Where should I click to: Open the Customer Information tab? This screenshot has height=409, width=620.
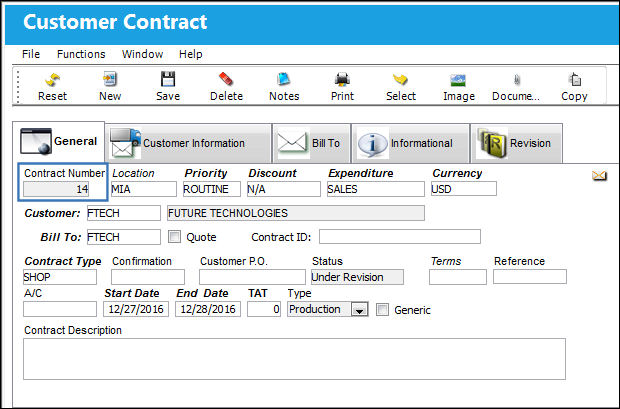(189, 143)
